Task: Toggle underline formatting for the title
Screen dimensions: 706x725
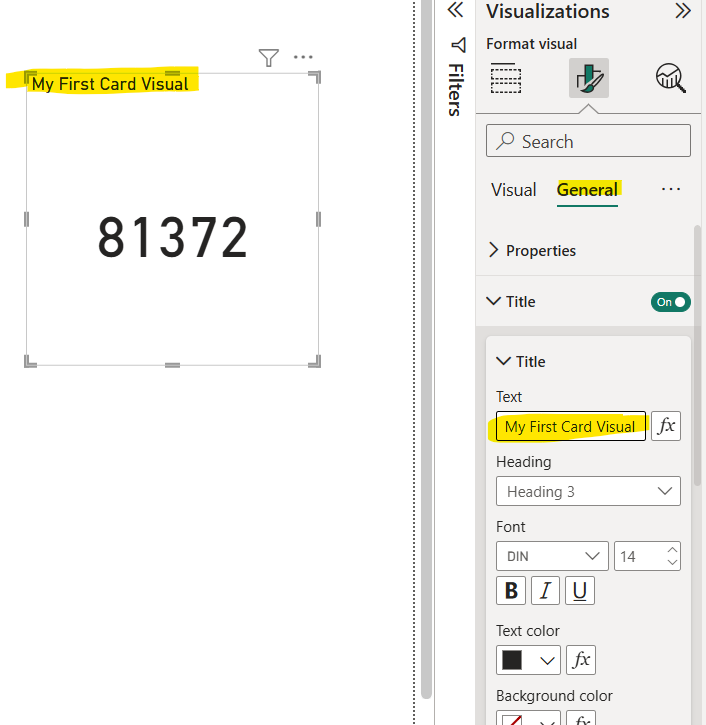Action: point(580,590)
